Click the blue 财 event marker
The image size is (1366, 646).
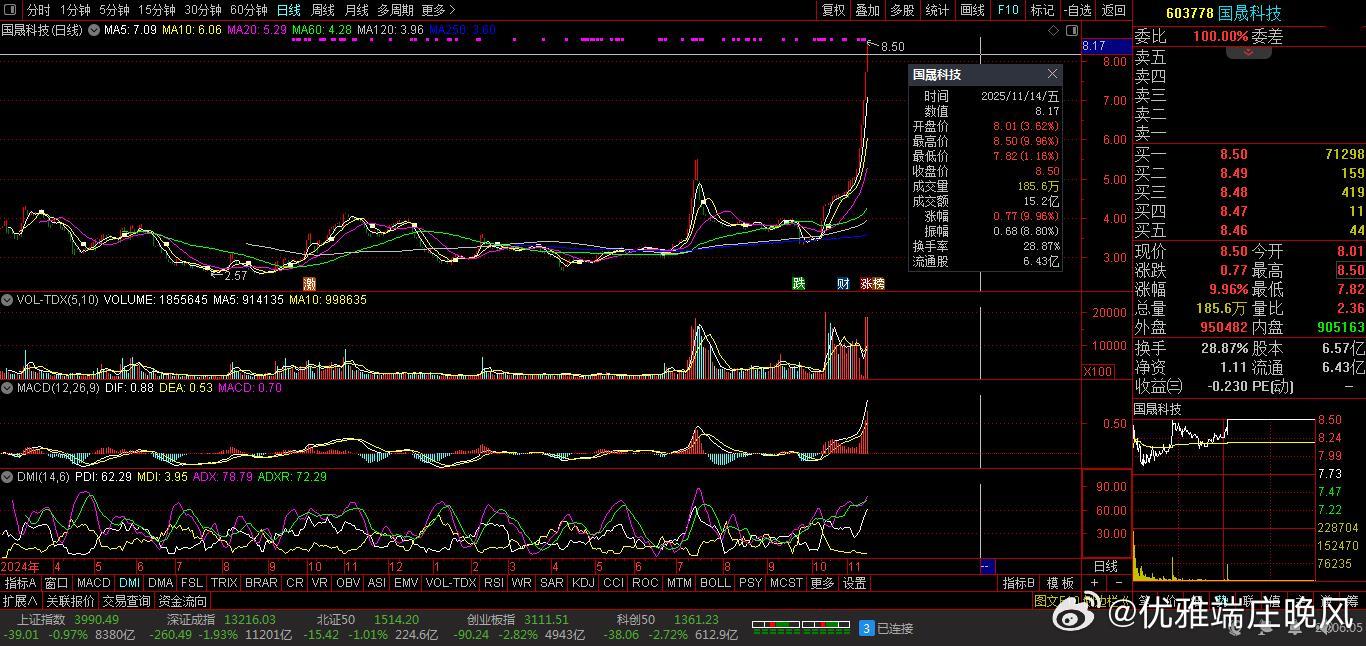point(843,284)
